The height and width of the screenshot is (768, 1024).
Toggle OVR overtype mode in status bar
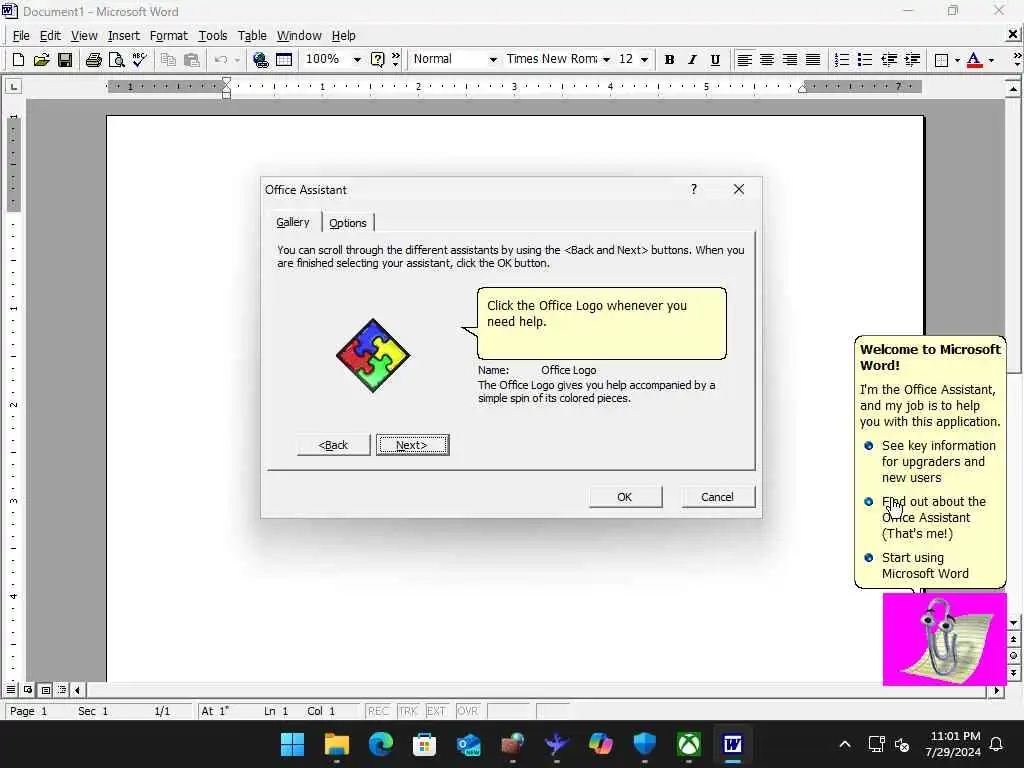467,711
